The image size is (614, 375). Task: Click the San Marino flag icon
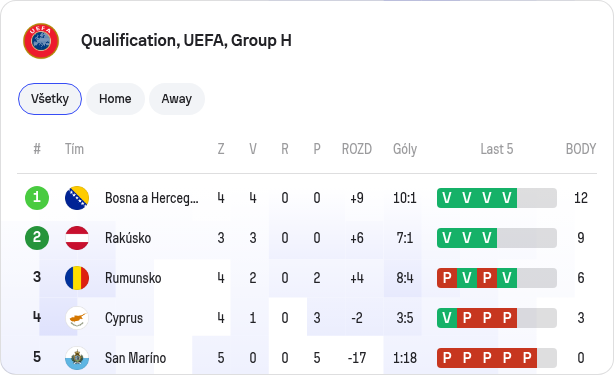click(x=77, y=358)
